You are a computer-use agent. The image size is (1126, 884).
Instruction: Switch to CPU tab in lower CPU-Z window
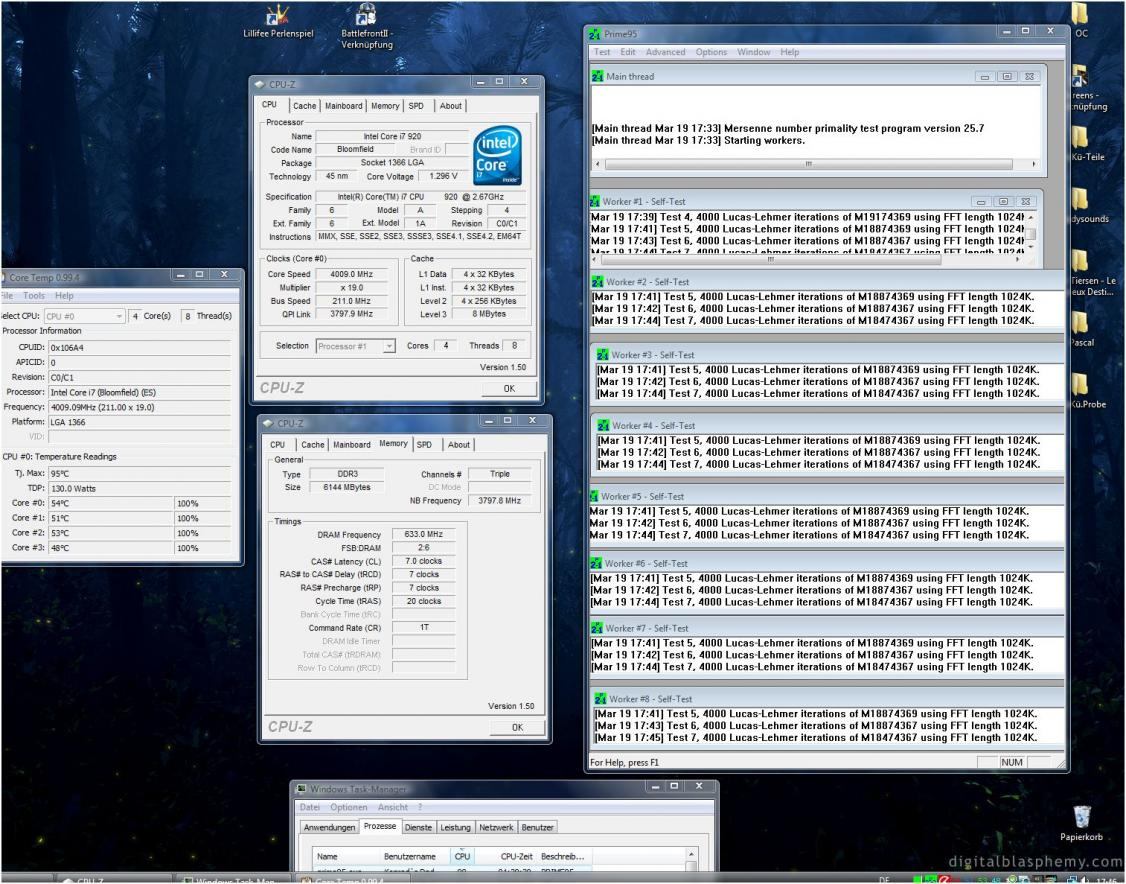coord(277,445)
